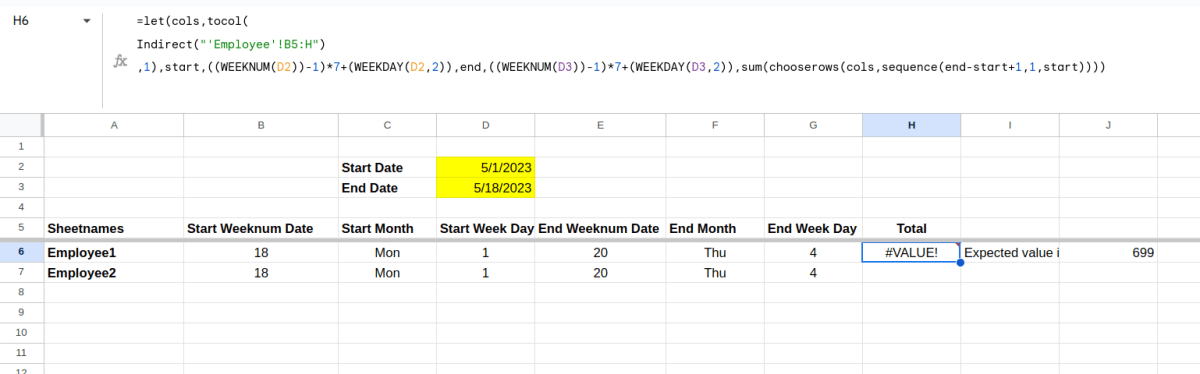The width and height of the screenshot is (1200, 374).
Task: Select column F header
Action: tap(715, 125)
